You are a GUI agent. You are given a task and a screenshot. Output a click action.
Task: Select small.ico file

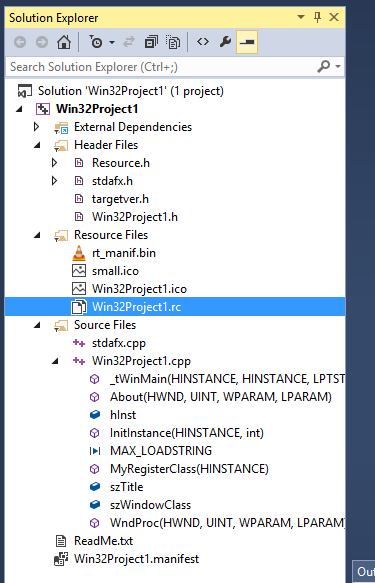tap(115, 271)
